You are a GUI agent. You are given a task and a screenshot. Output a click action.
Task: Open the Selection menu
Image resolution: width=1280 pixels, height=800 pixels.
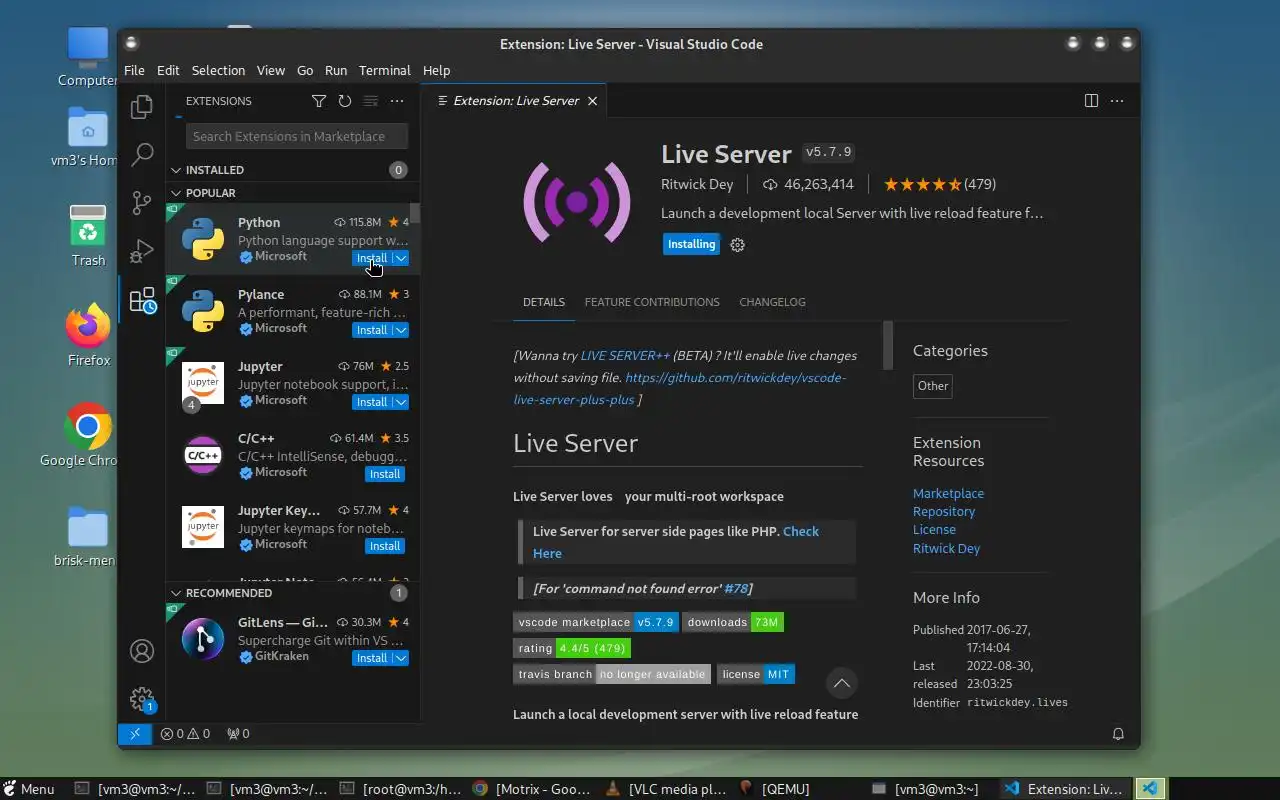click(218, 71)
